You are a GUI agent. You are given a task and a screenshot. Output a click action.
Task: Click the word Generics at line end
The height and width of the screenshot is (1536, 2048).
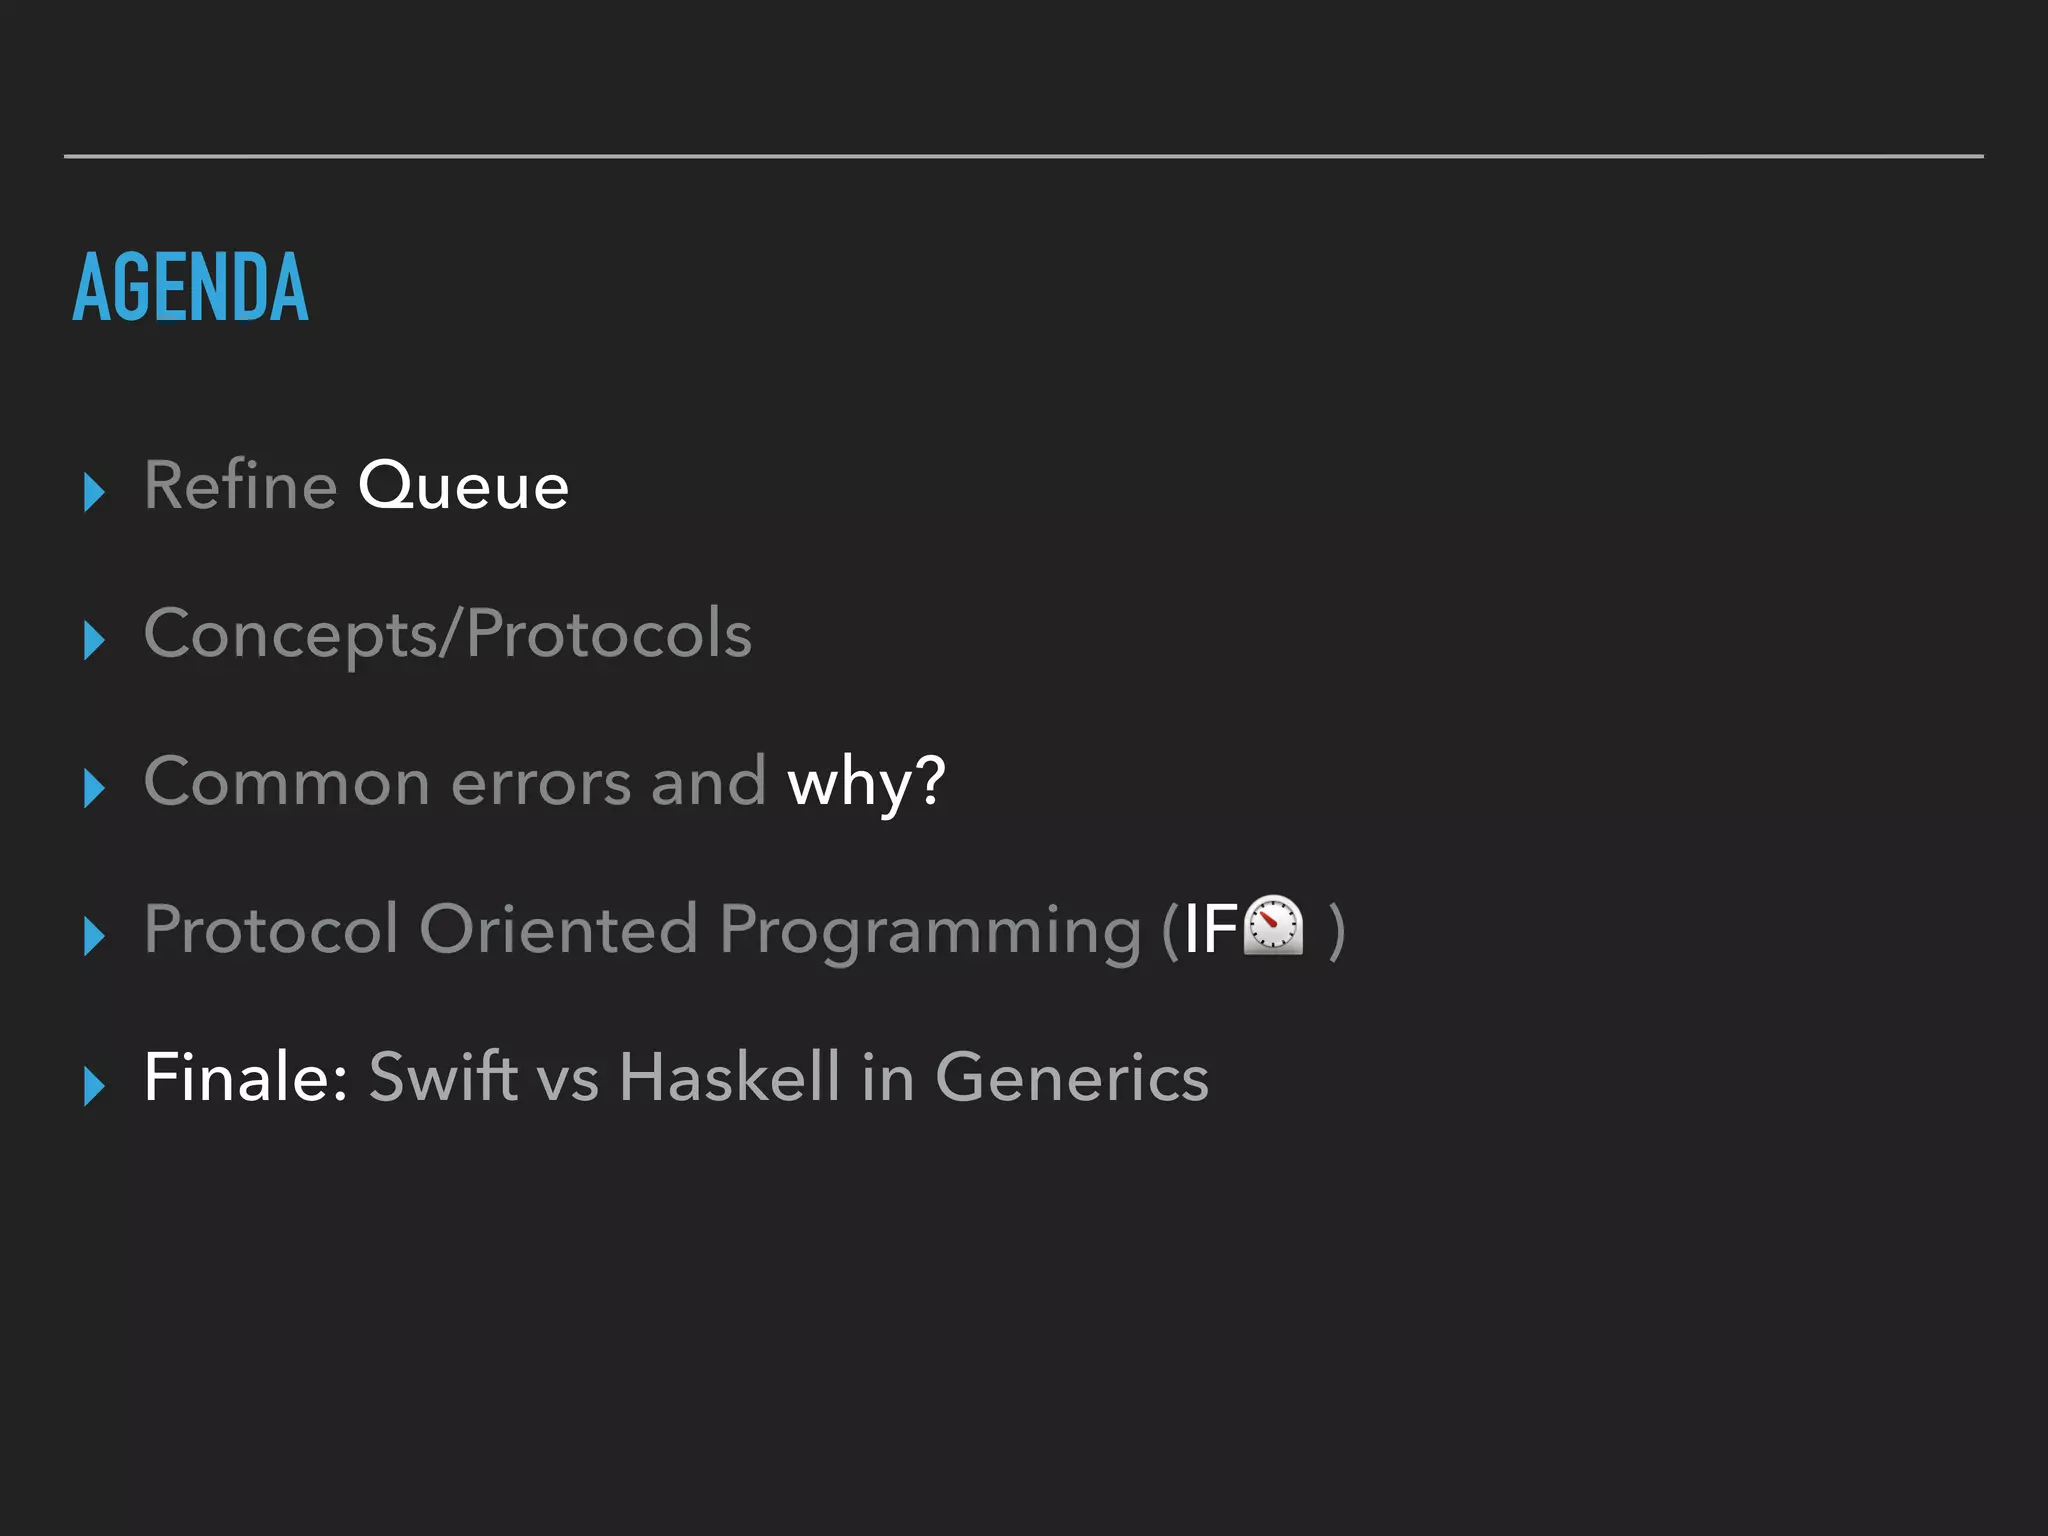(1071, 1078)
